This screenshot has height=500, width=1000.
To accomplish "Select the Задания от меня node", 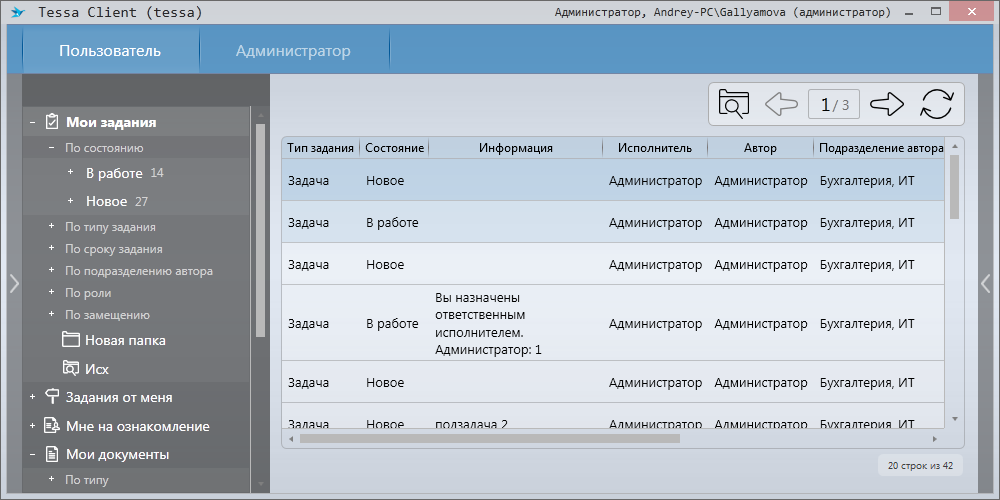I will click(x=119, y=397).
